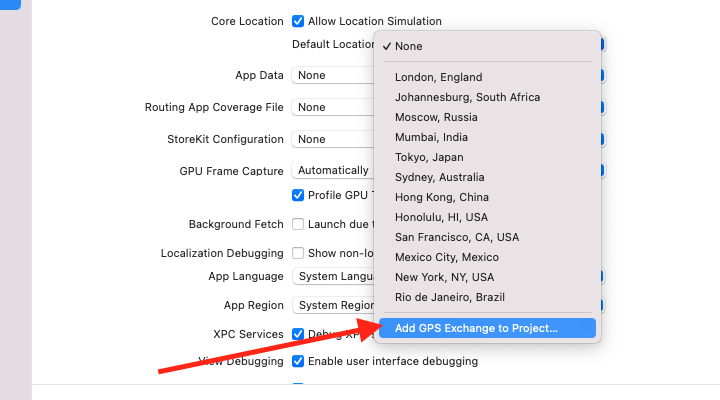Screen dimensions: 720x400
Task: Open the Routing App Coverage File dropdown
Action: (332, 107)
